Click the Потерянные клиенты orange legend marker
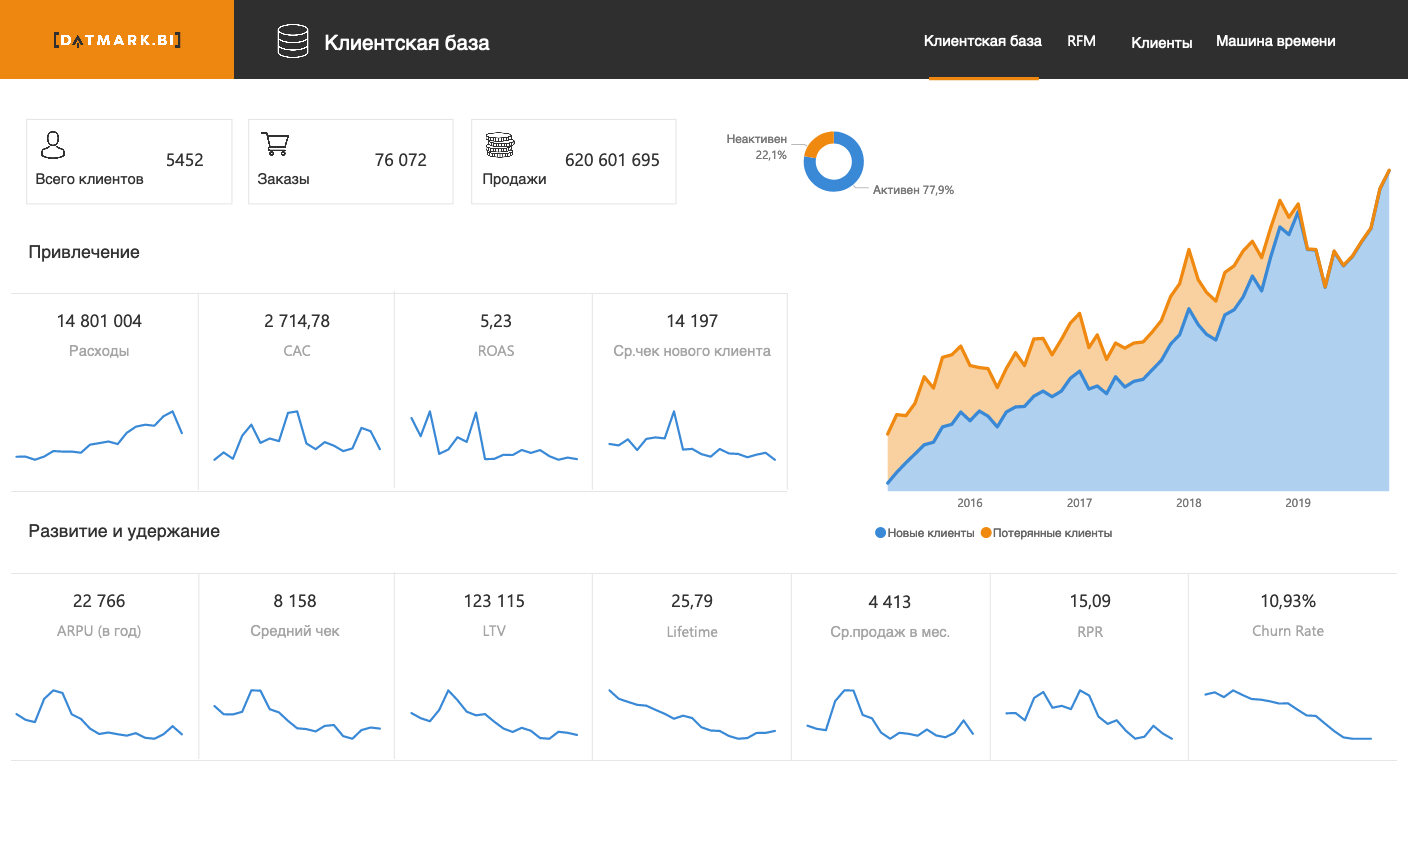Screen dimensions: 1408x852 tap(986, 533)
